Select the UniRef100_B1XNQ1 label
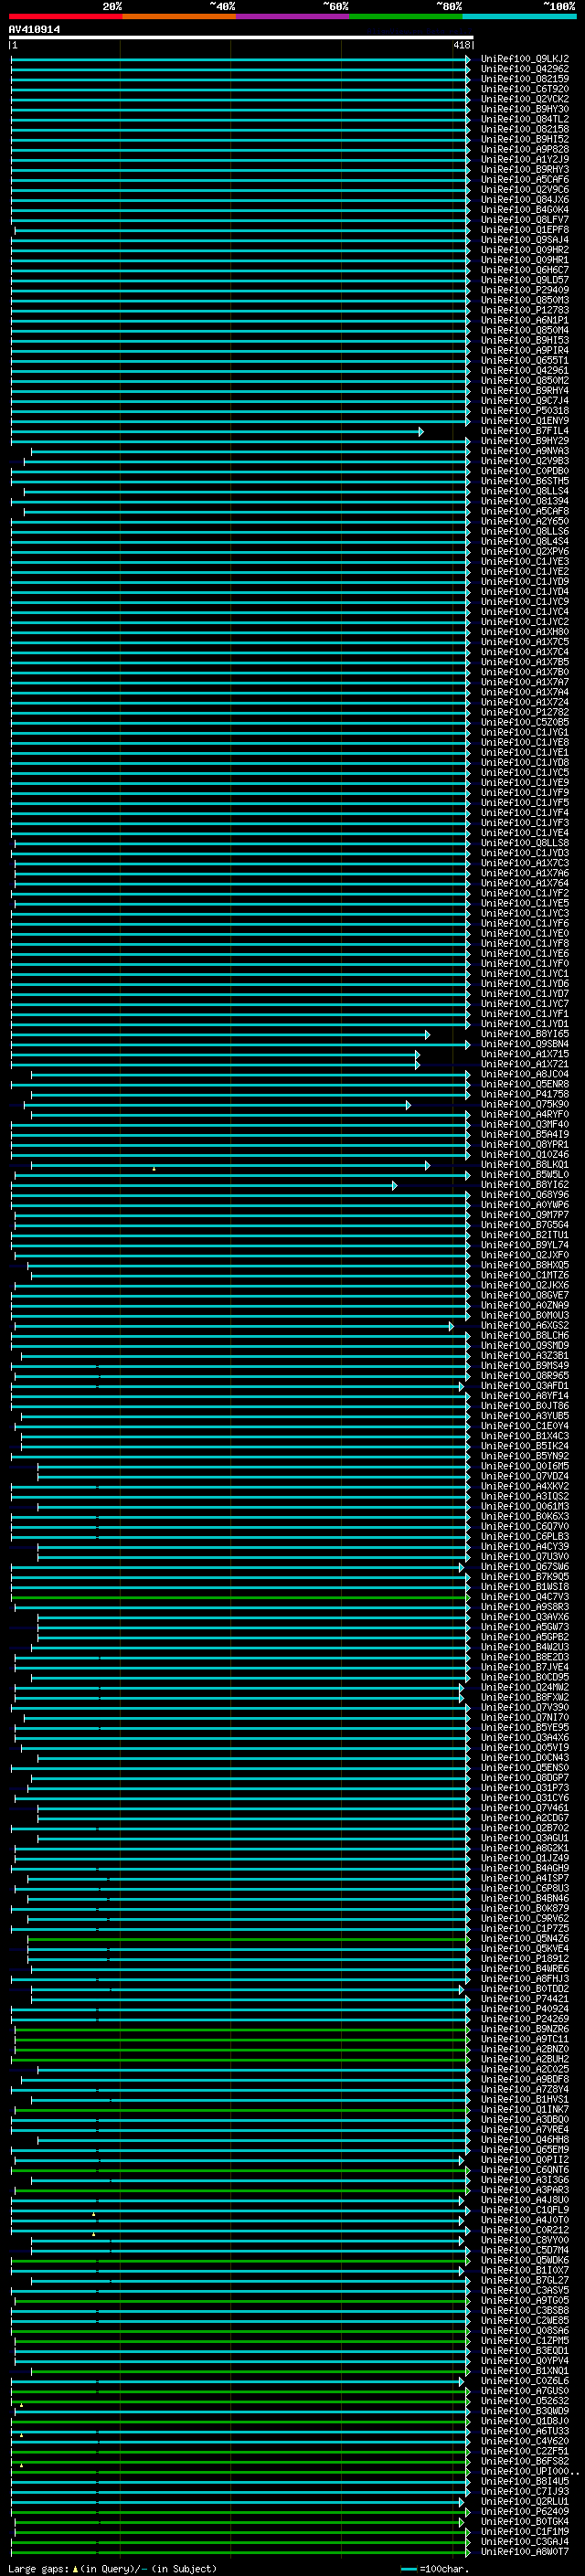 coord(525,2371)
